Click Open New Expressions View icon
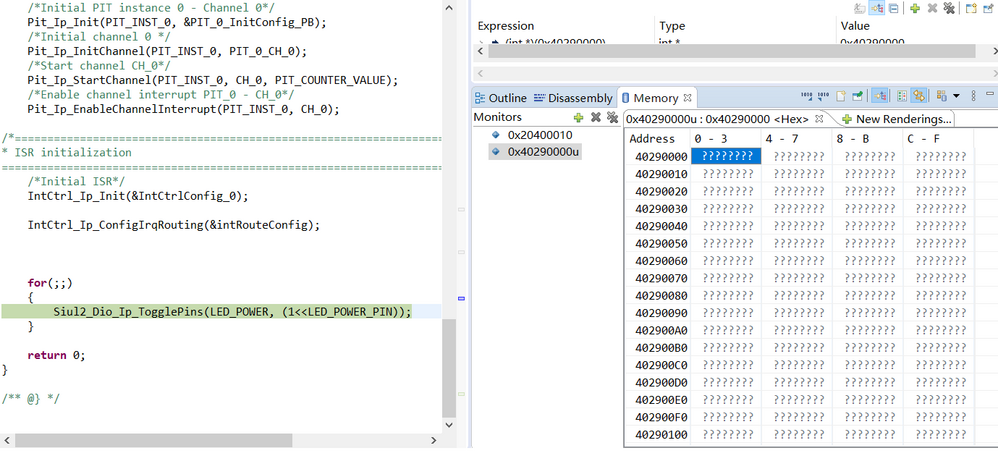The height and width of the screenshot is (469, 998). coord(971,8)
